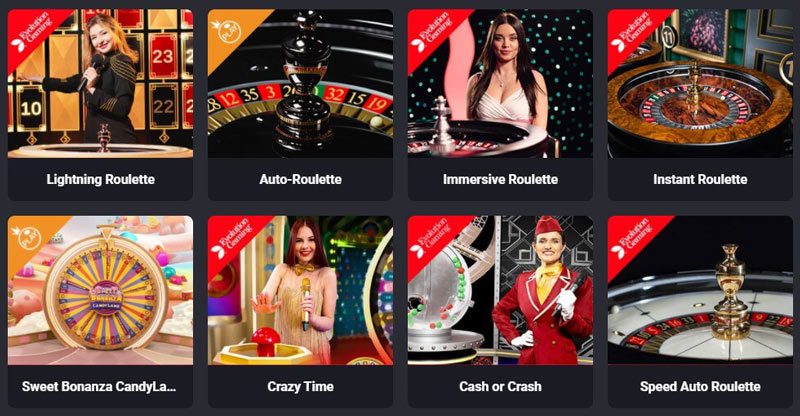Click the Evolution Gaming badge on Speed Auto Roulette

click(x=632, y=240)
